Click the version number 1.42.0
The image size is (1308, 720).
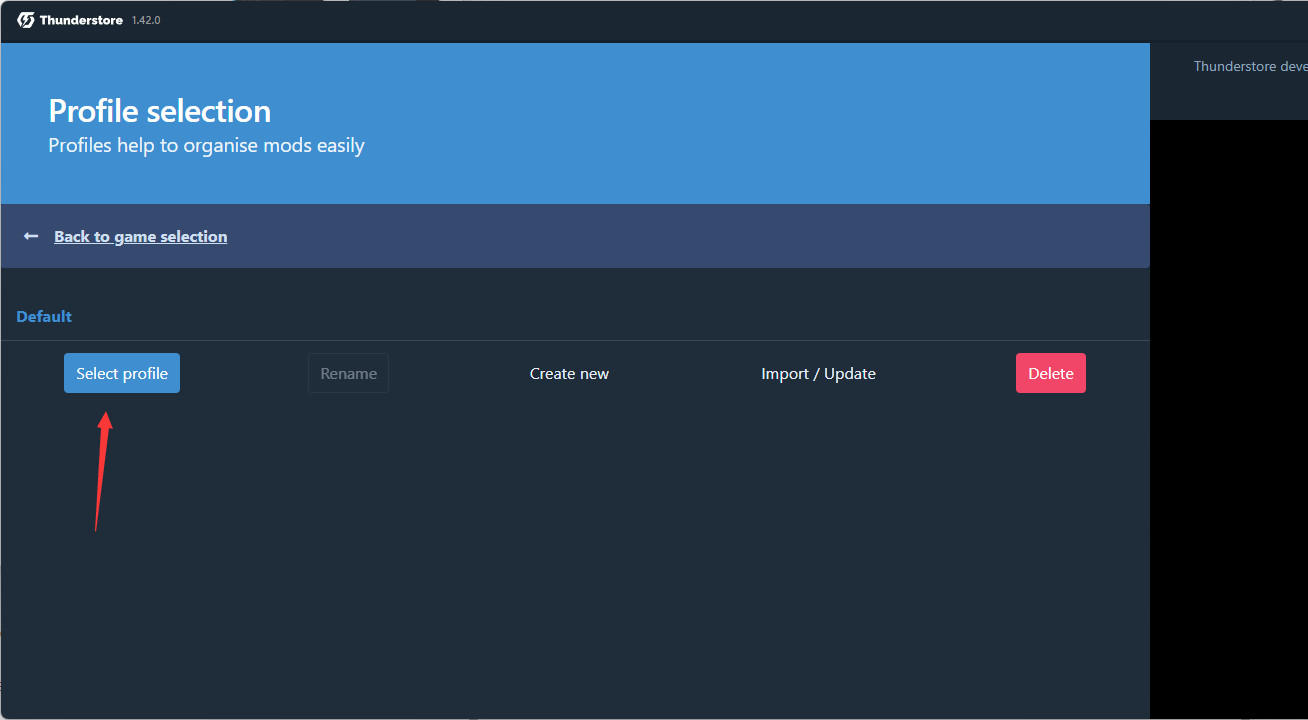pyautogui.click(x=146, y=20)
